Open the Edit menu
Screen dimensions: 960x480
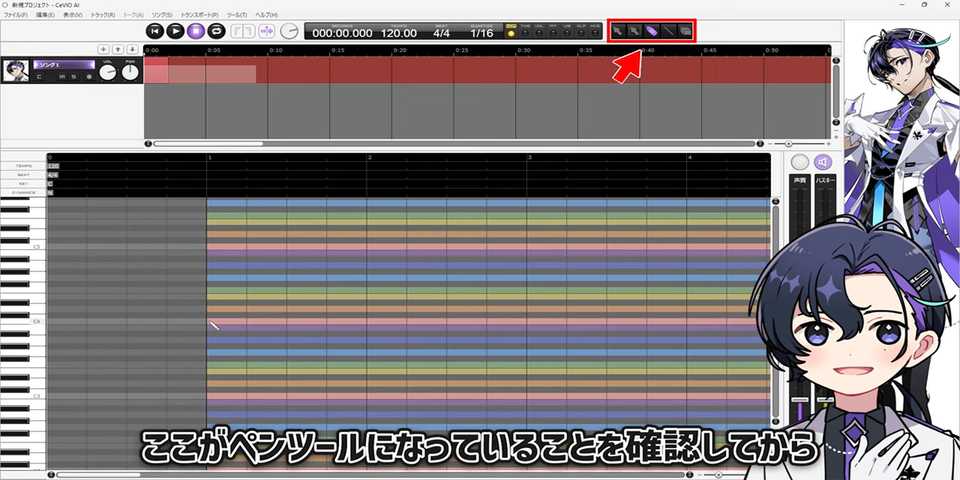tap(46, 14)
